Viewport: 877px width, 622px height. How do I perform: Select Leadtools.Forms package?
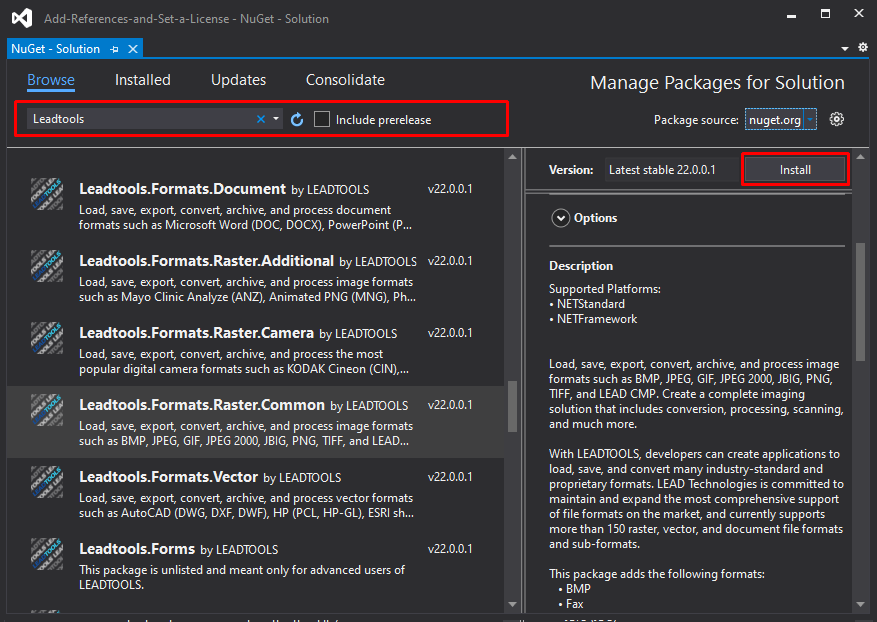(x=255, y=566)
